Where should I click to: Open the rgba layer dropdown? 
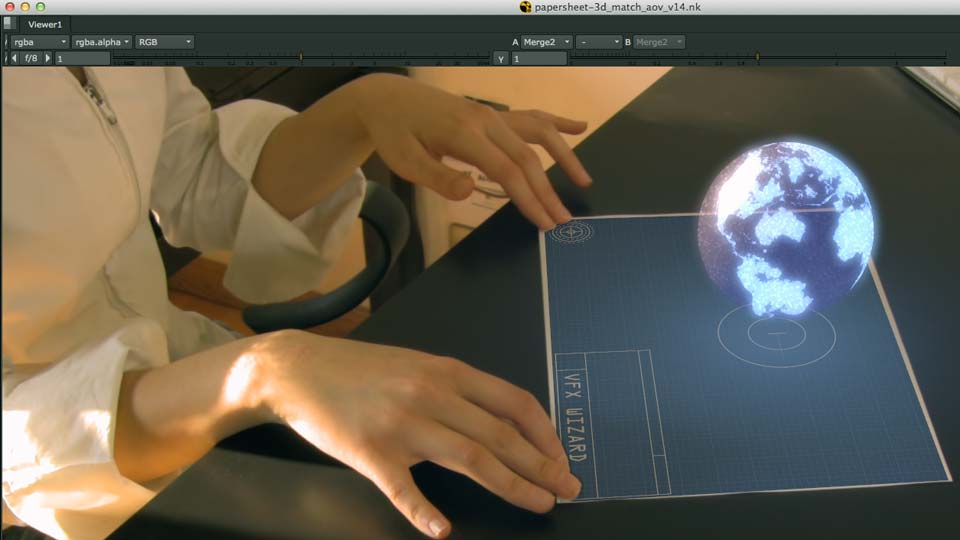[39, 42]
